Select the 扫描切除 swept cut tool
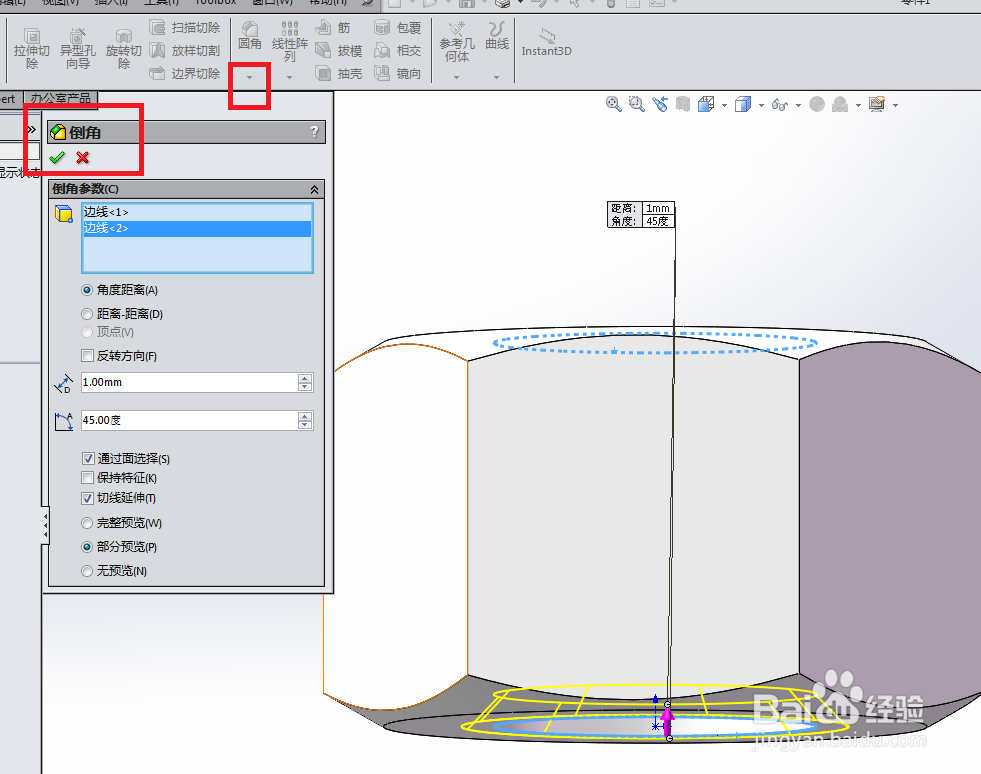 pyautogui.click(x=185, y=28)
